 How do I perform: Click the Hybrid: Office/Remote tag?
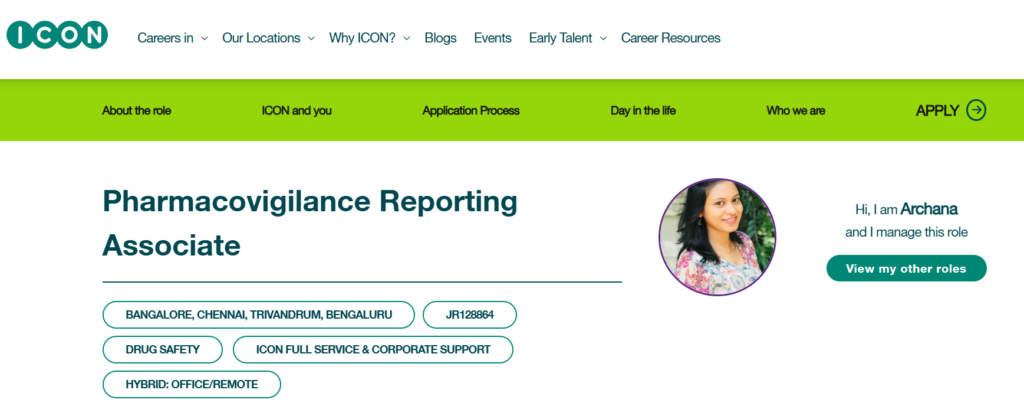point(191,384)
